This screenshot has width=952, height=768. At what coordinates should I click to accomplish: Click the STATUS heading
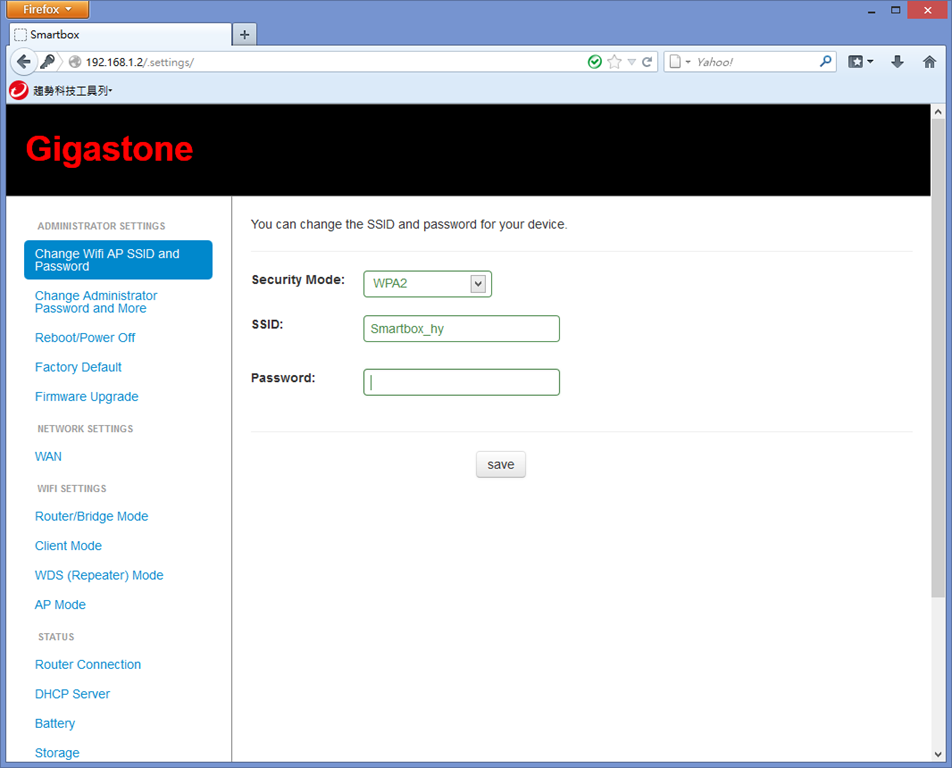pos(56,637)
